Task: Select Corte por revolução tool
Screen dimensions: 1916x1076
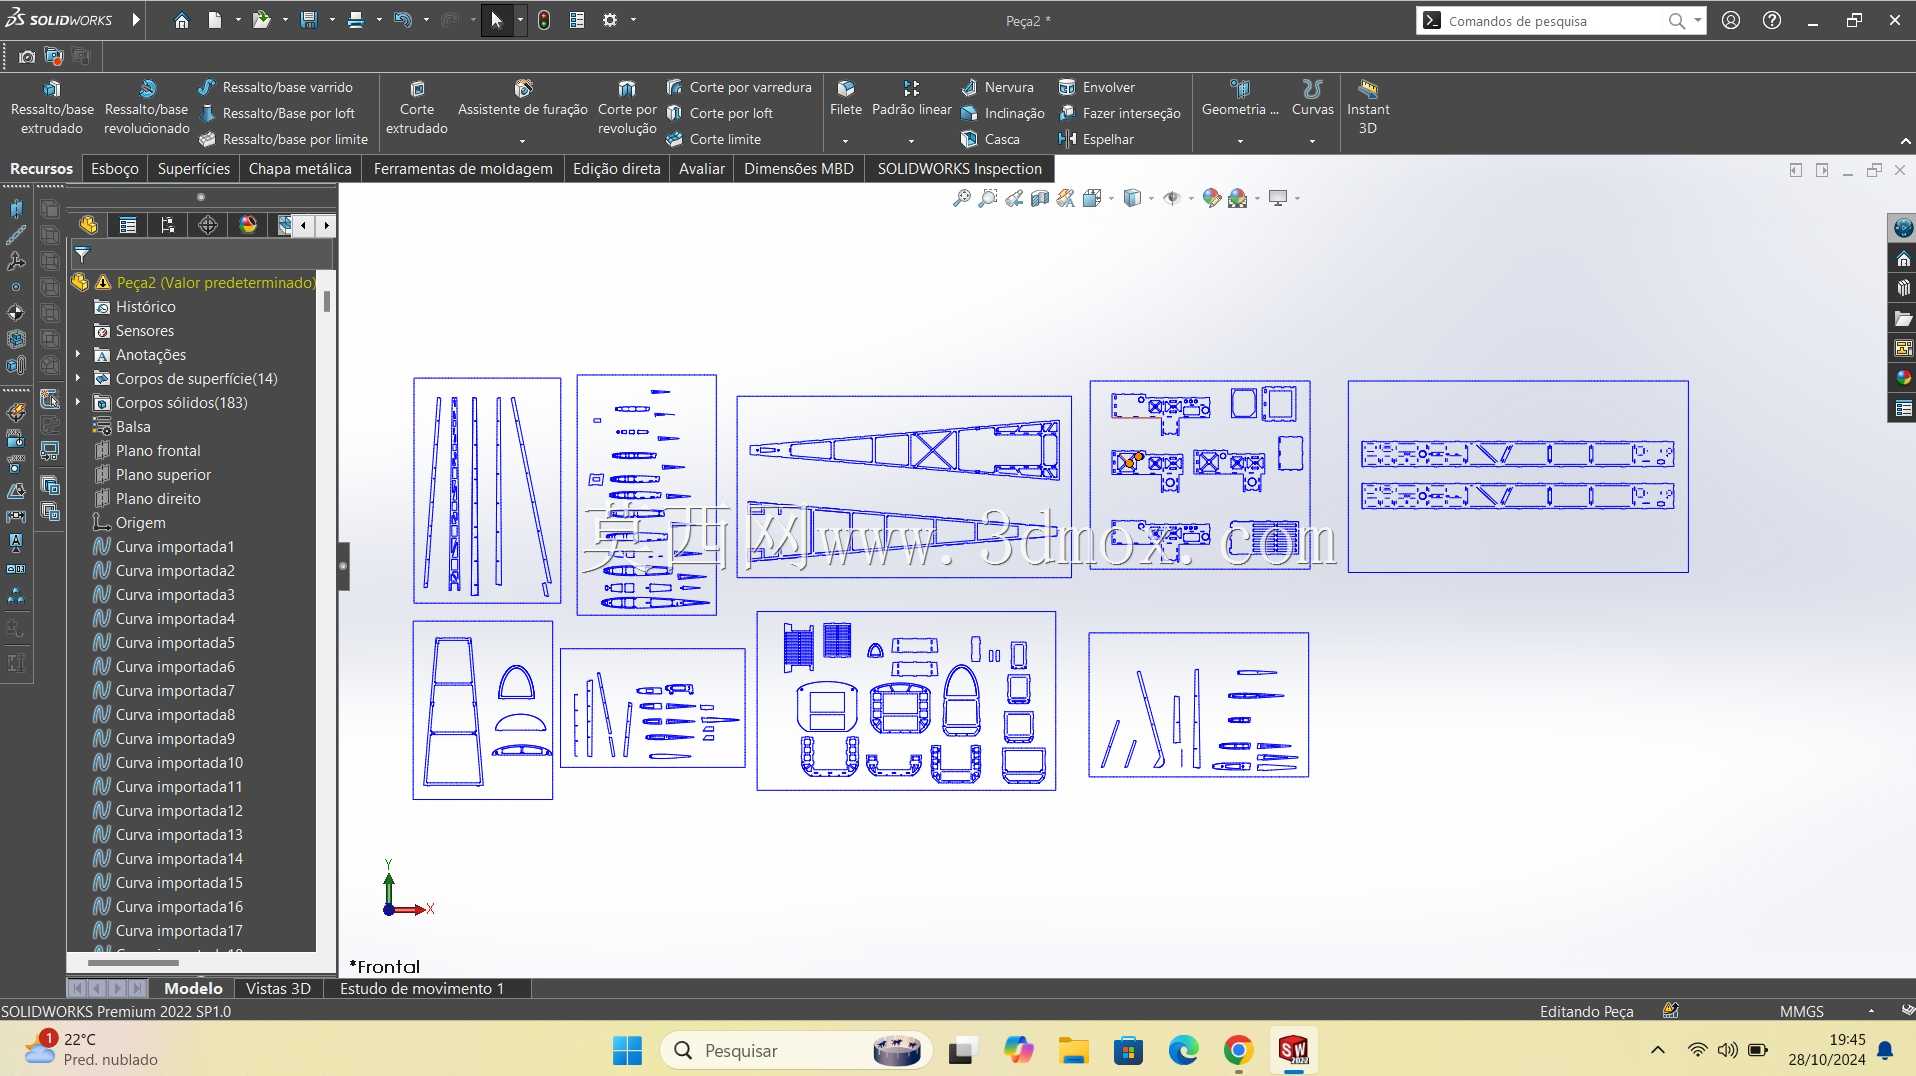Action: coord(627,107)
